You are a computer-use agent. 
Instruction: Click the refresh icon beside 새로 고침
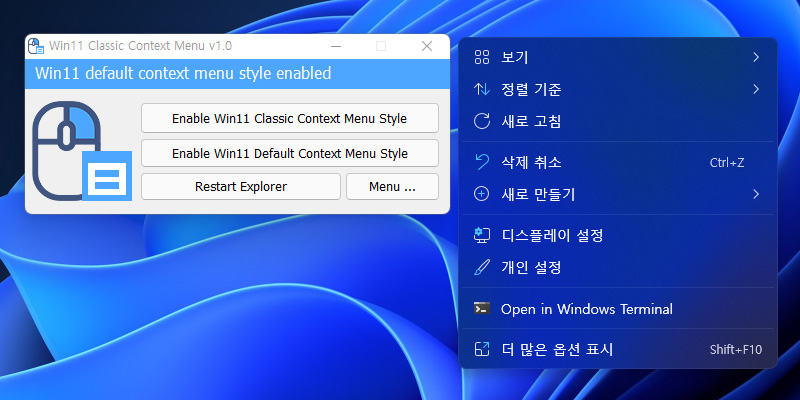tap(482, 121)
